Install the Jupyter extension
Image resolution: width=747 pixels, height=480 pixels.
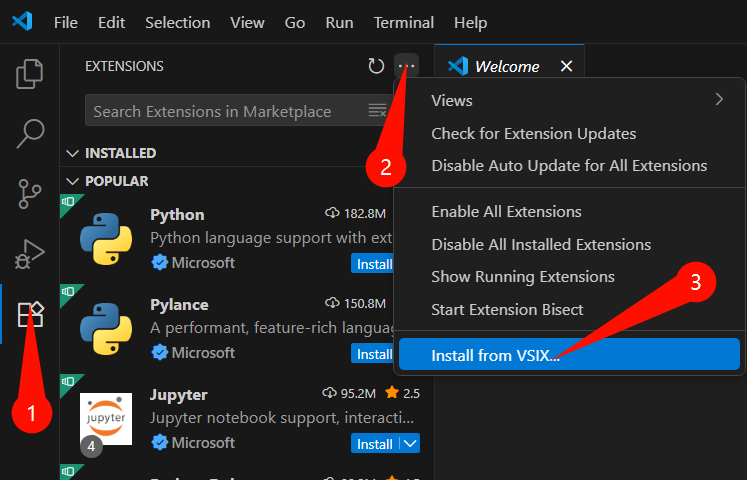375,444
